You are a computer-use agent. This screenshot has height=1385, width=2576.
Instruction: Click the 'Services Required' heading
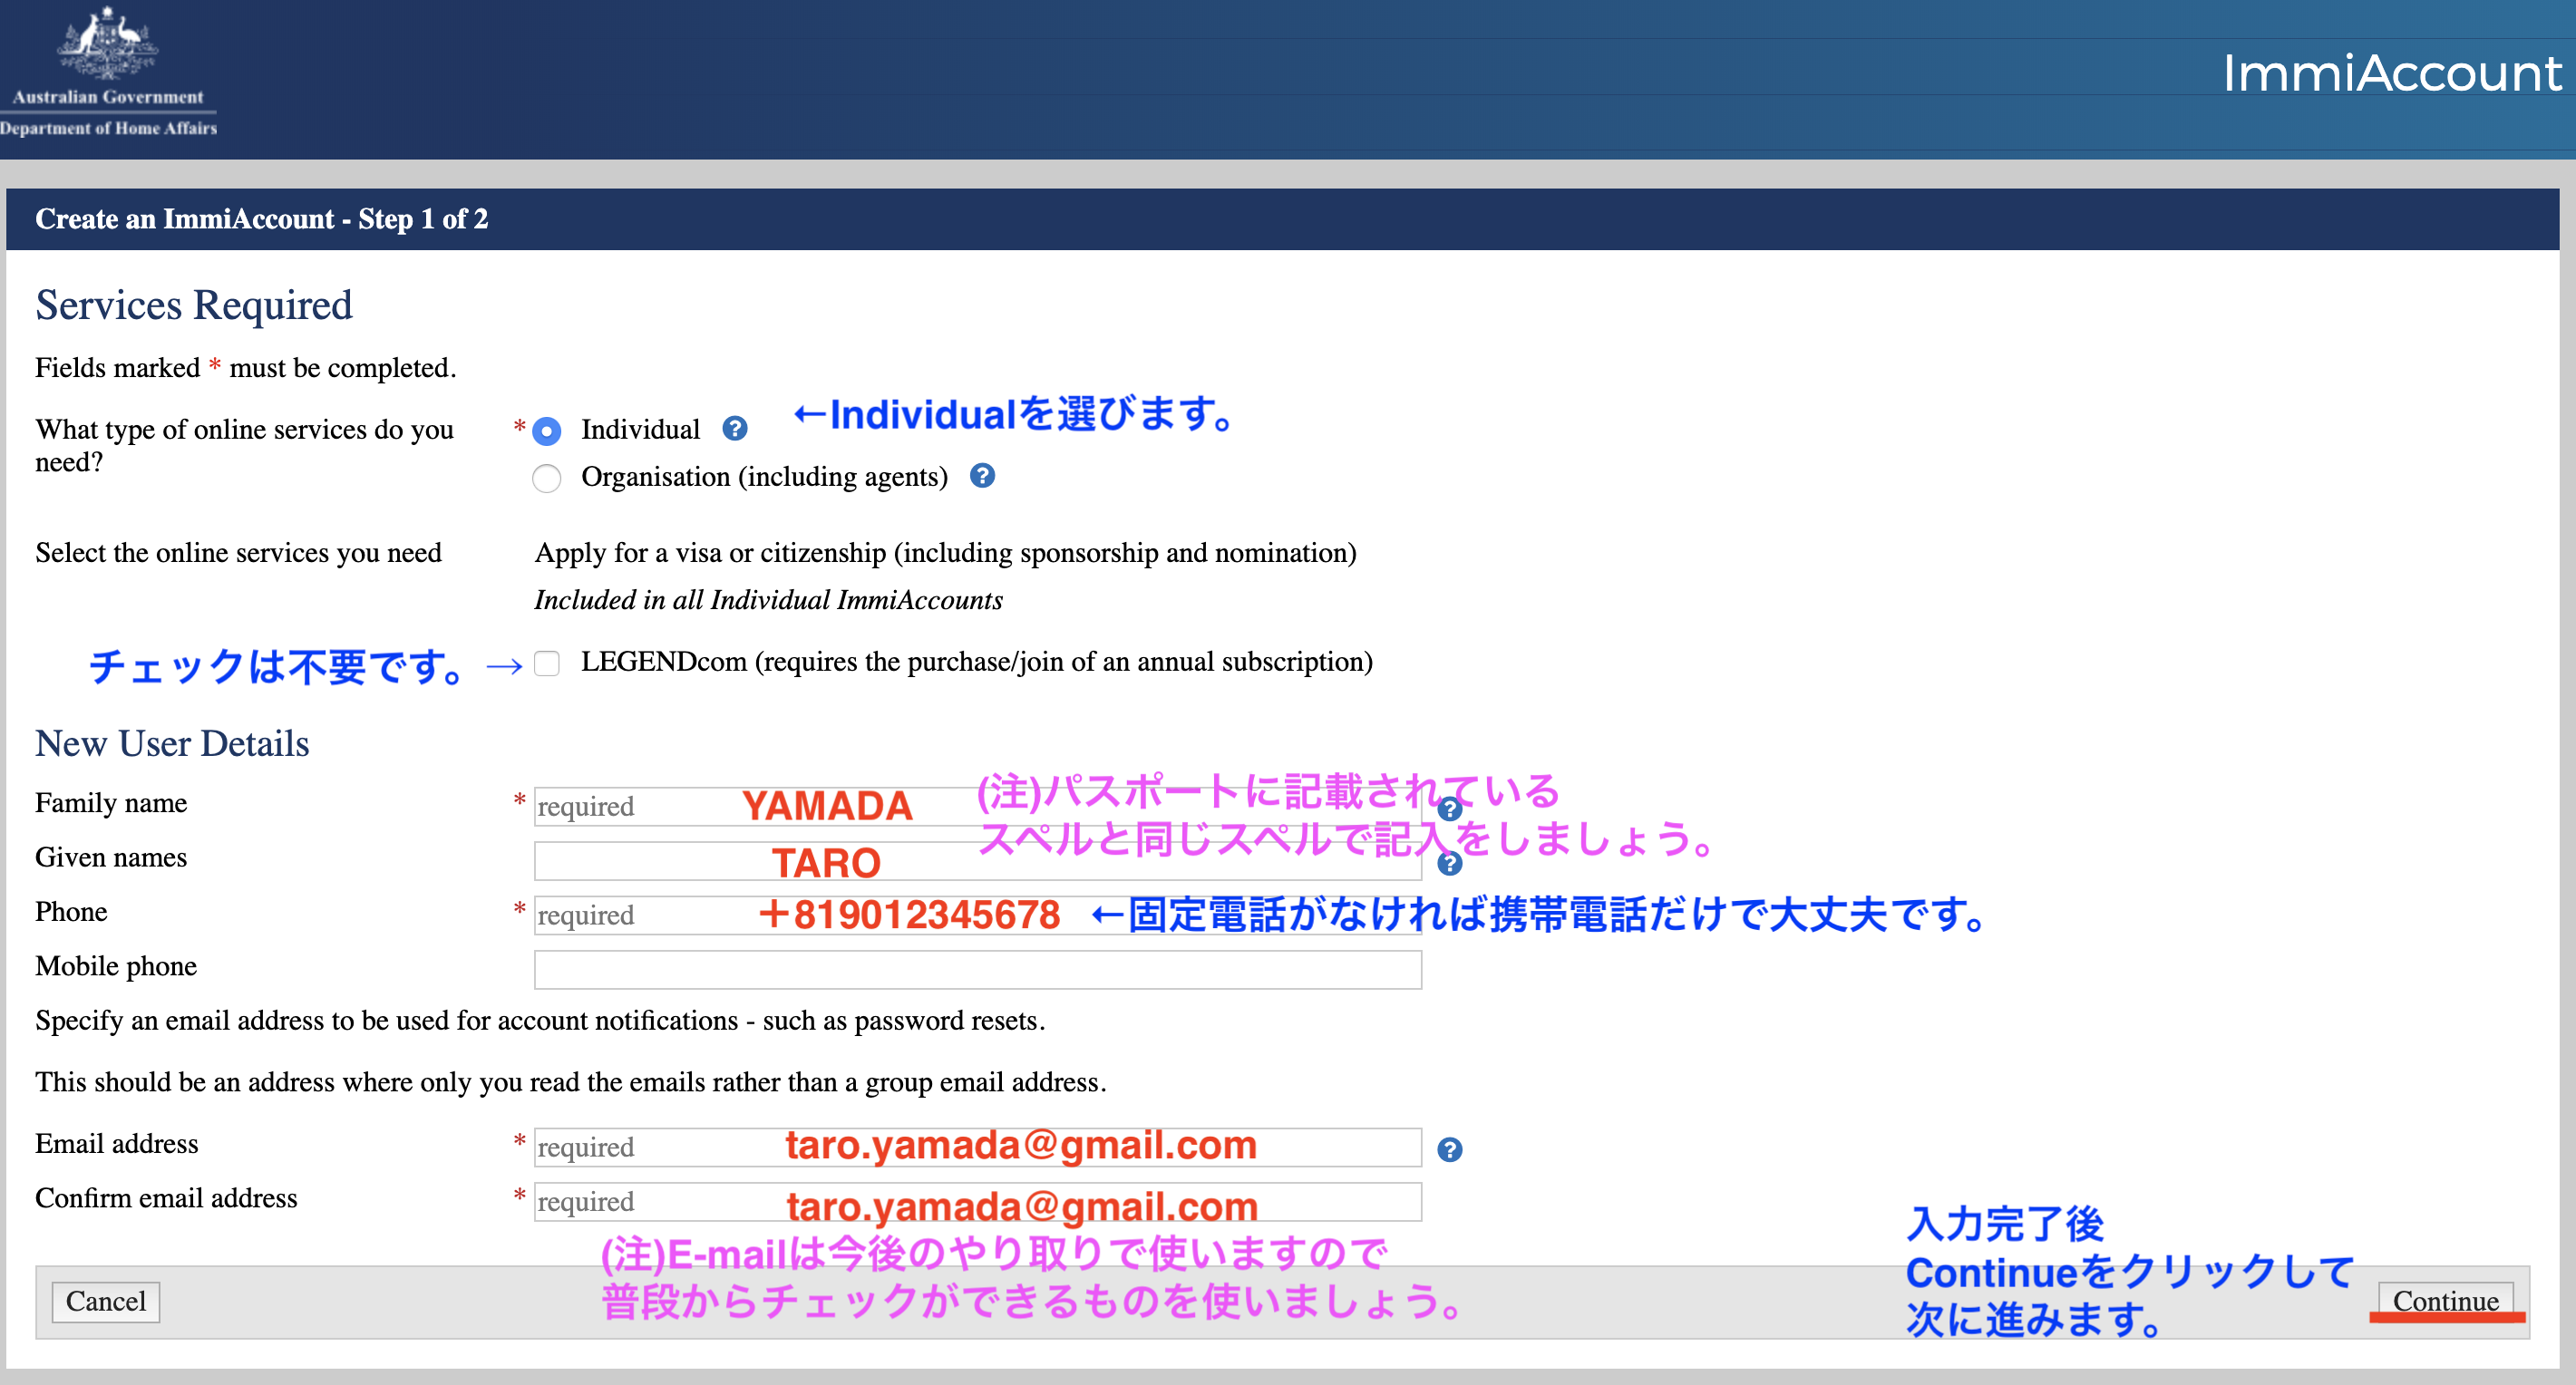pyautogui.click(x=194, y=305)
